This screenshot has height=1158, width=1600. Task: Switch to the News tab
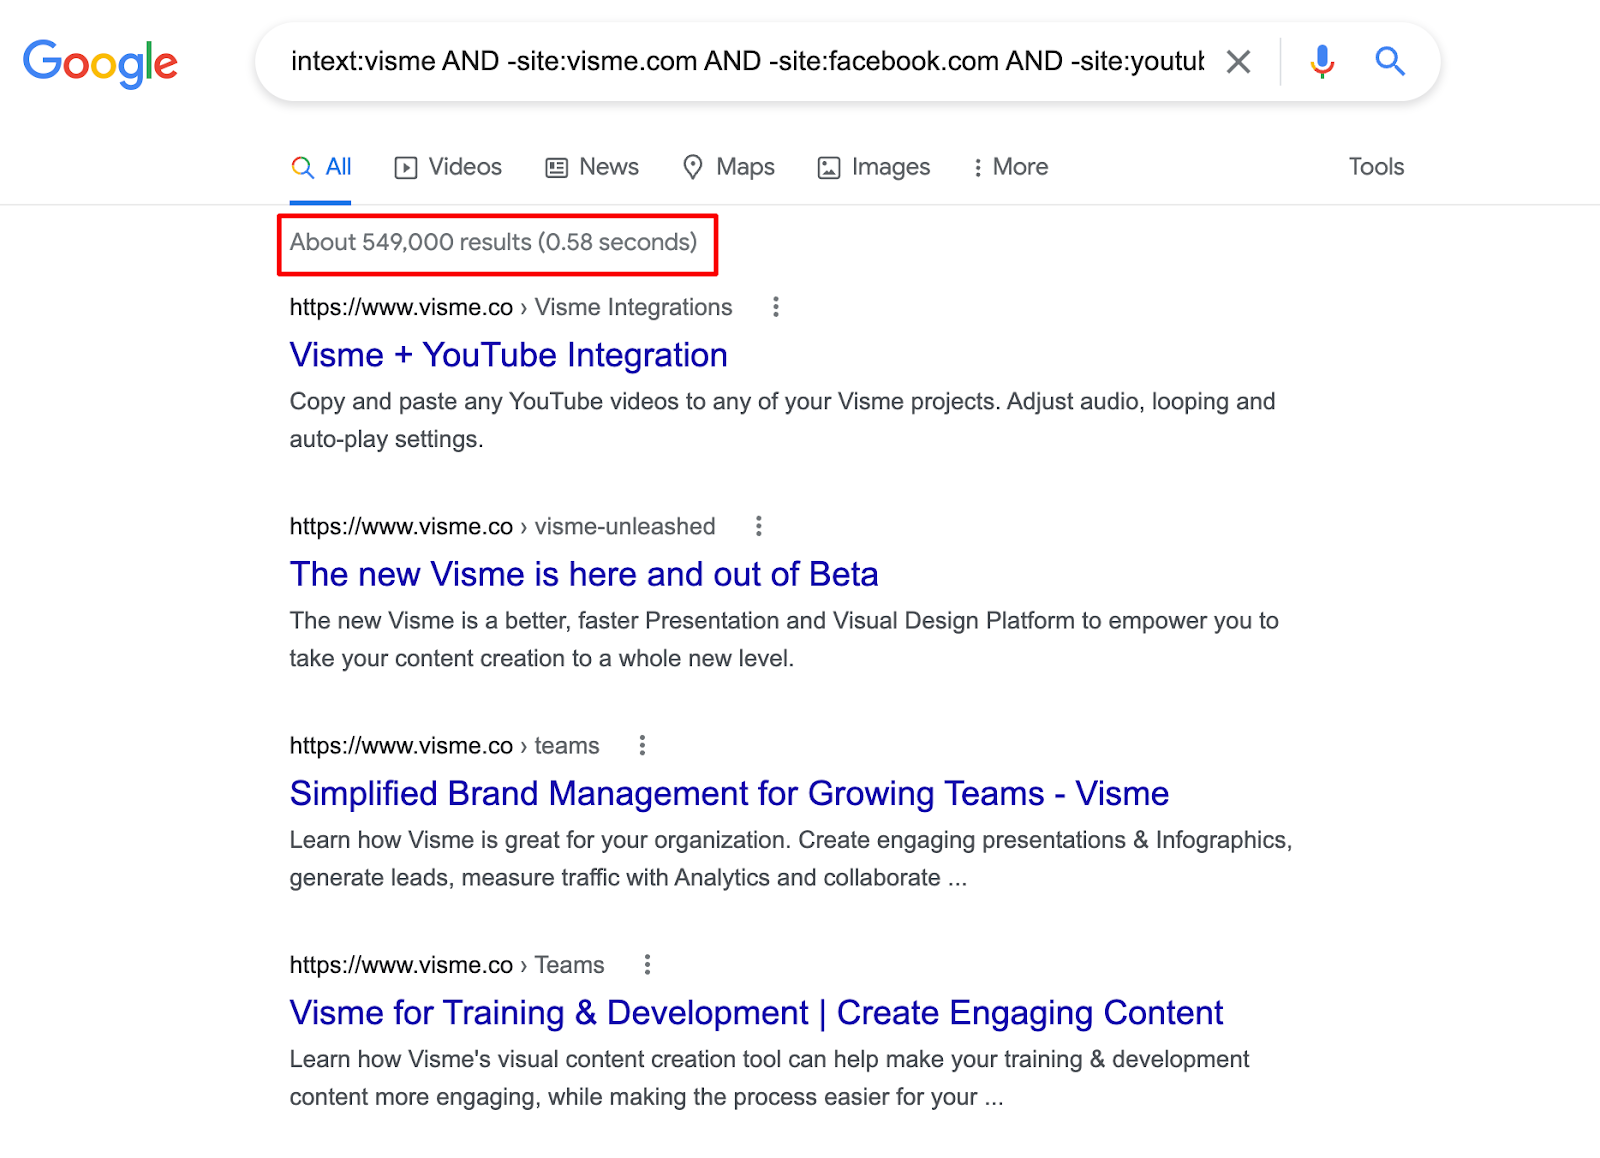click(592, 167)
